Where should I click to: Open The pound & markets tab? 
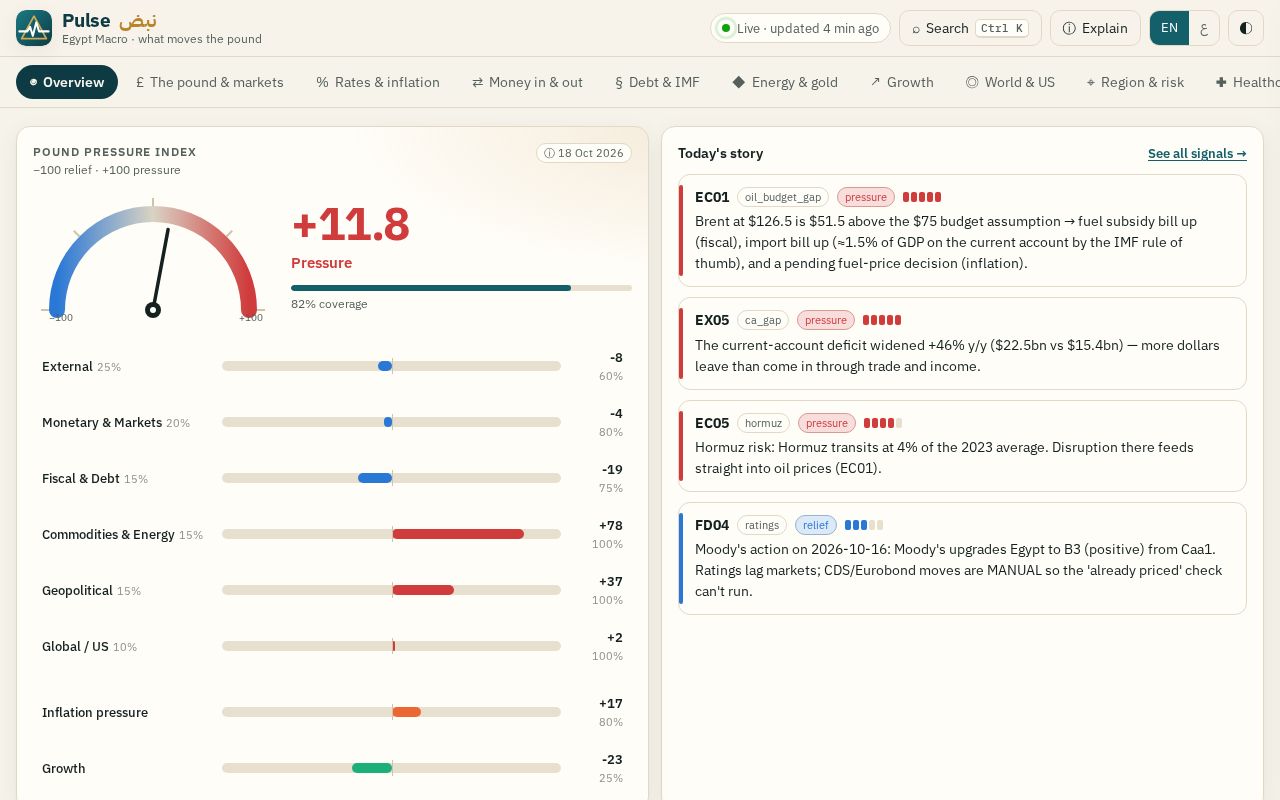[x=210, y=82]
